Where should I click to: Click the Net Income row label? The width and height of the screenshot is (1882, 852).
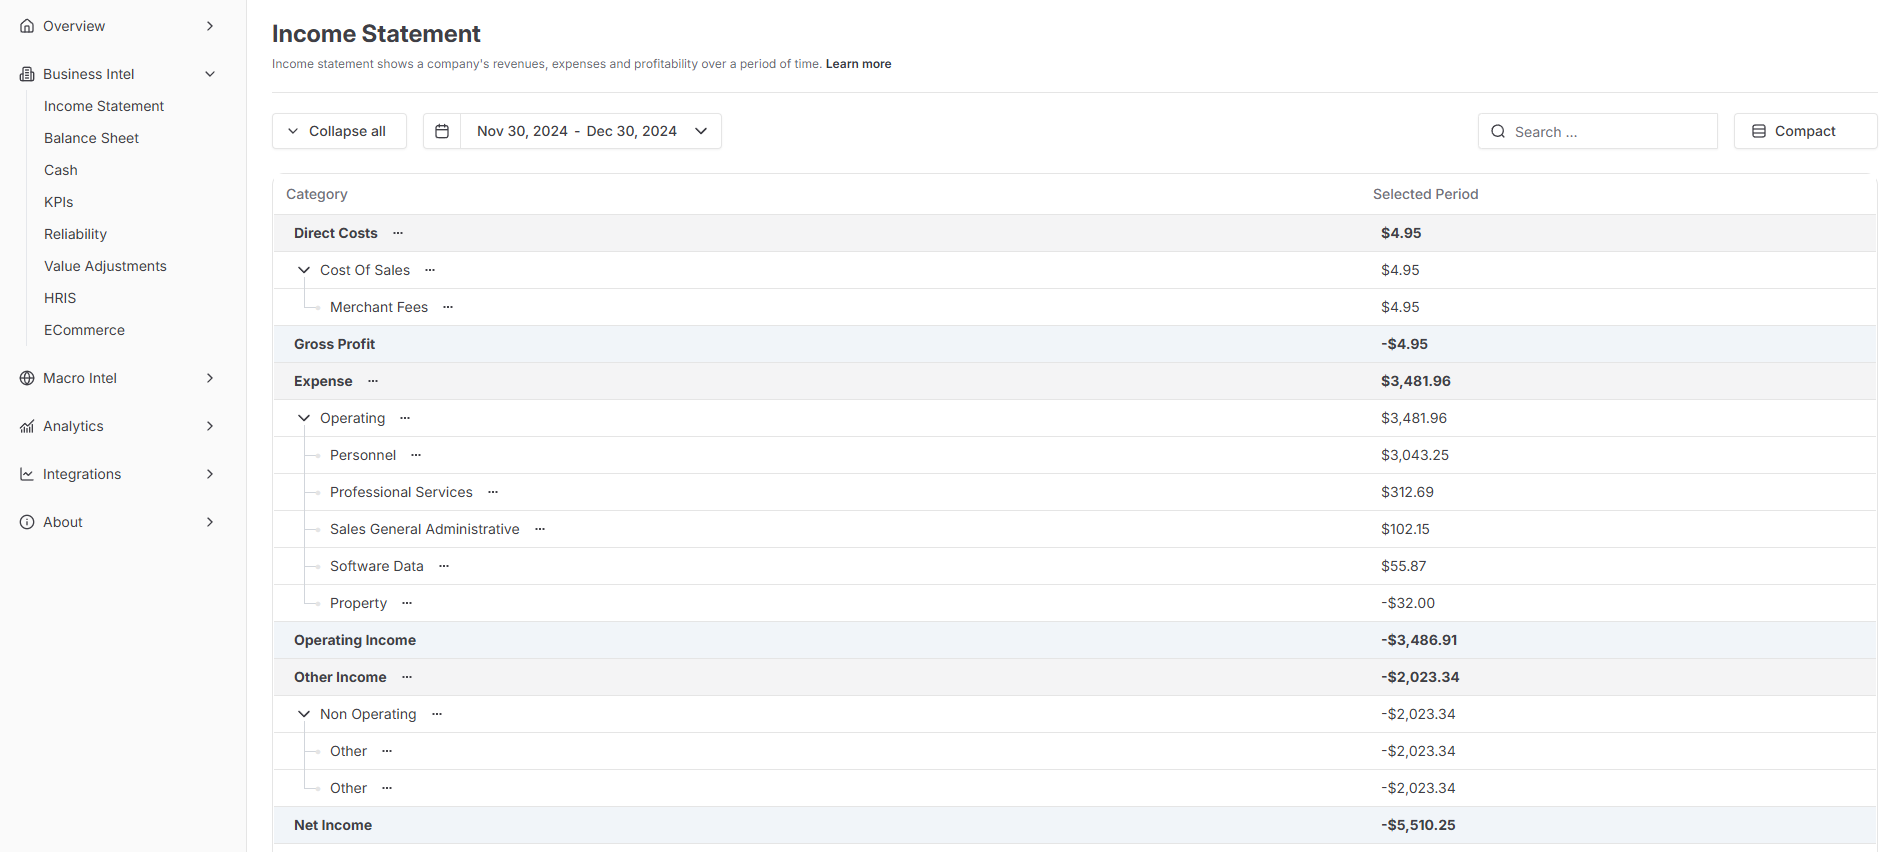[x=333, y=825]
